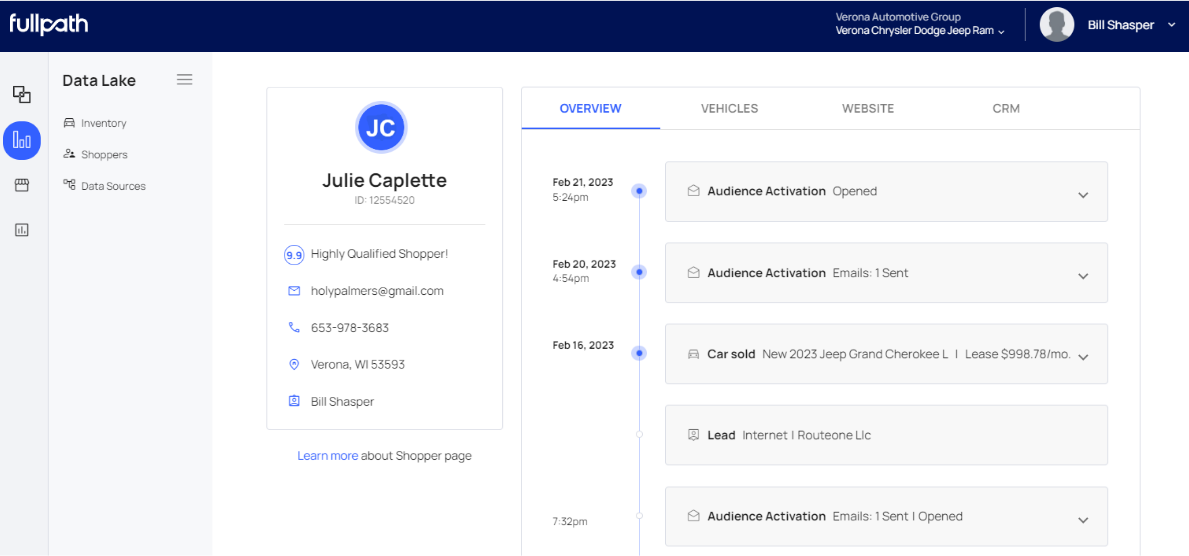The image size is (1189, 556).
Task: Switch to the Vehicles tab
Action: [729, 108]
